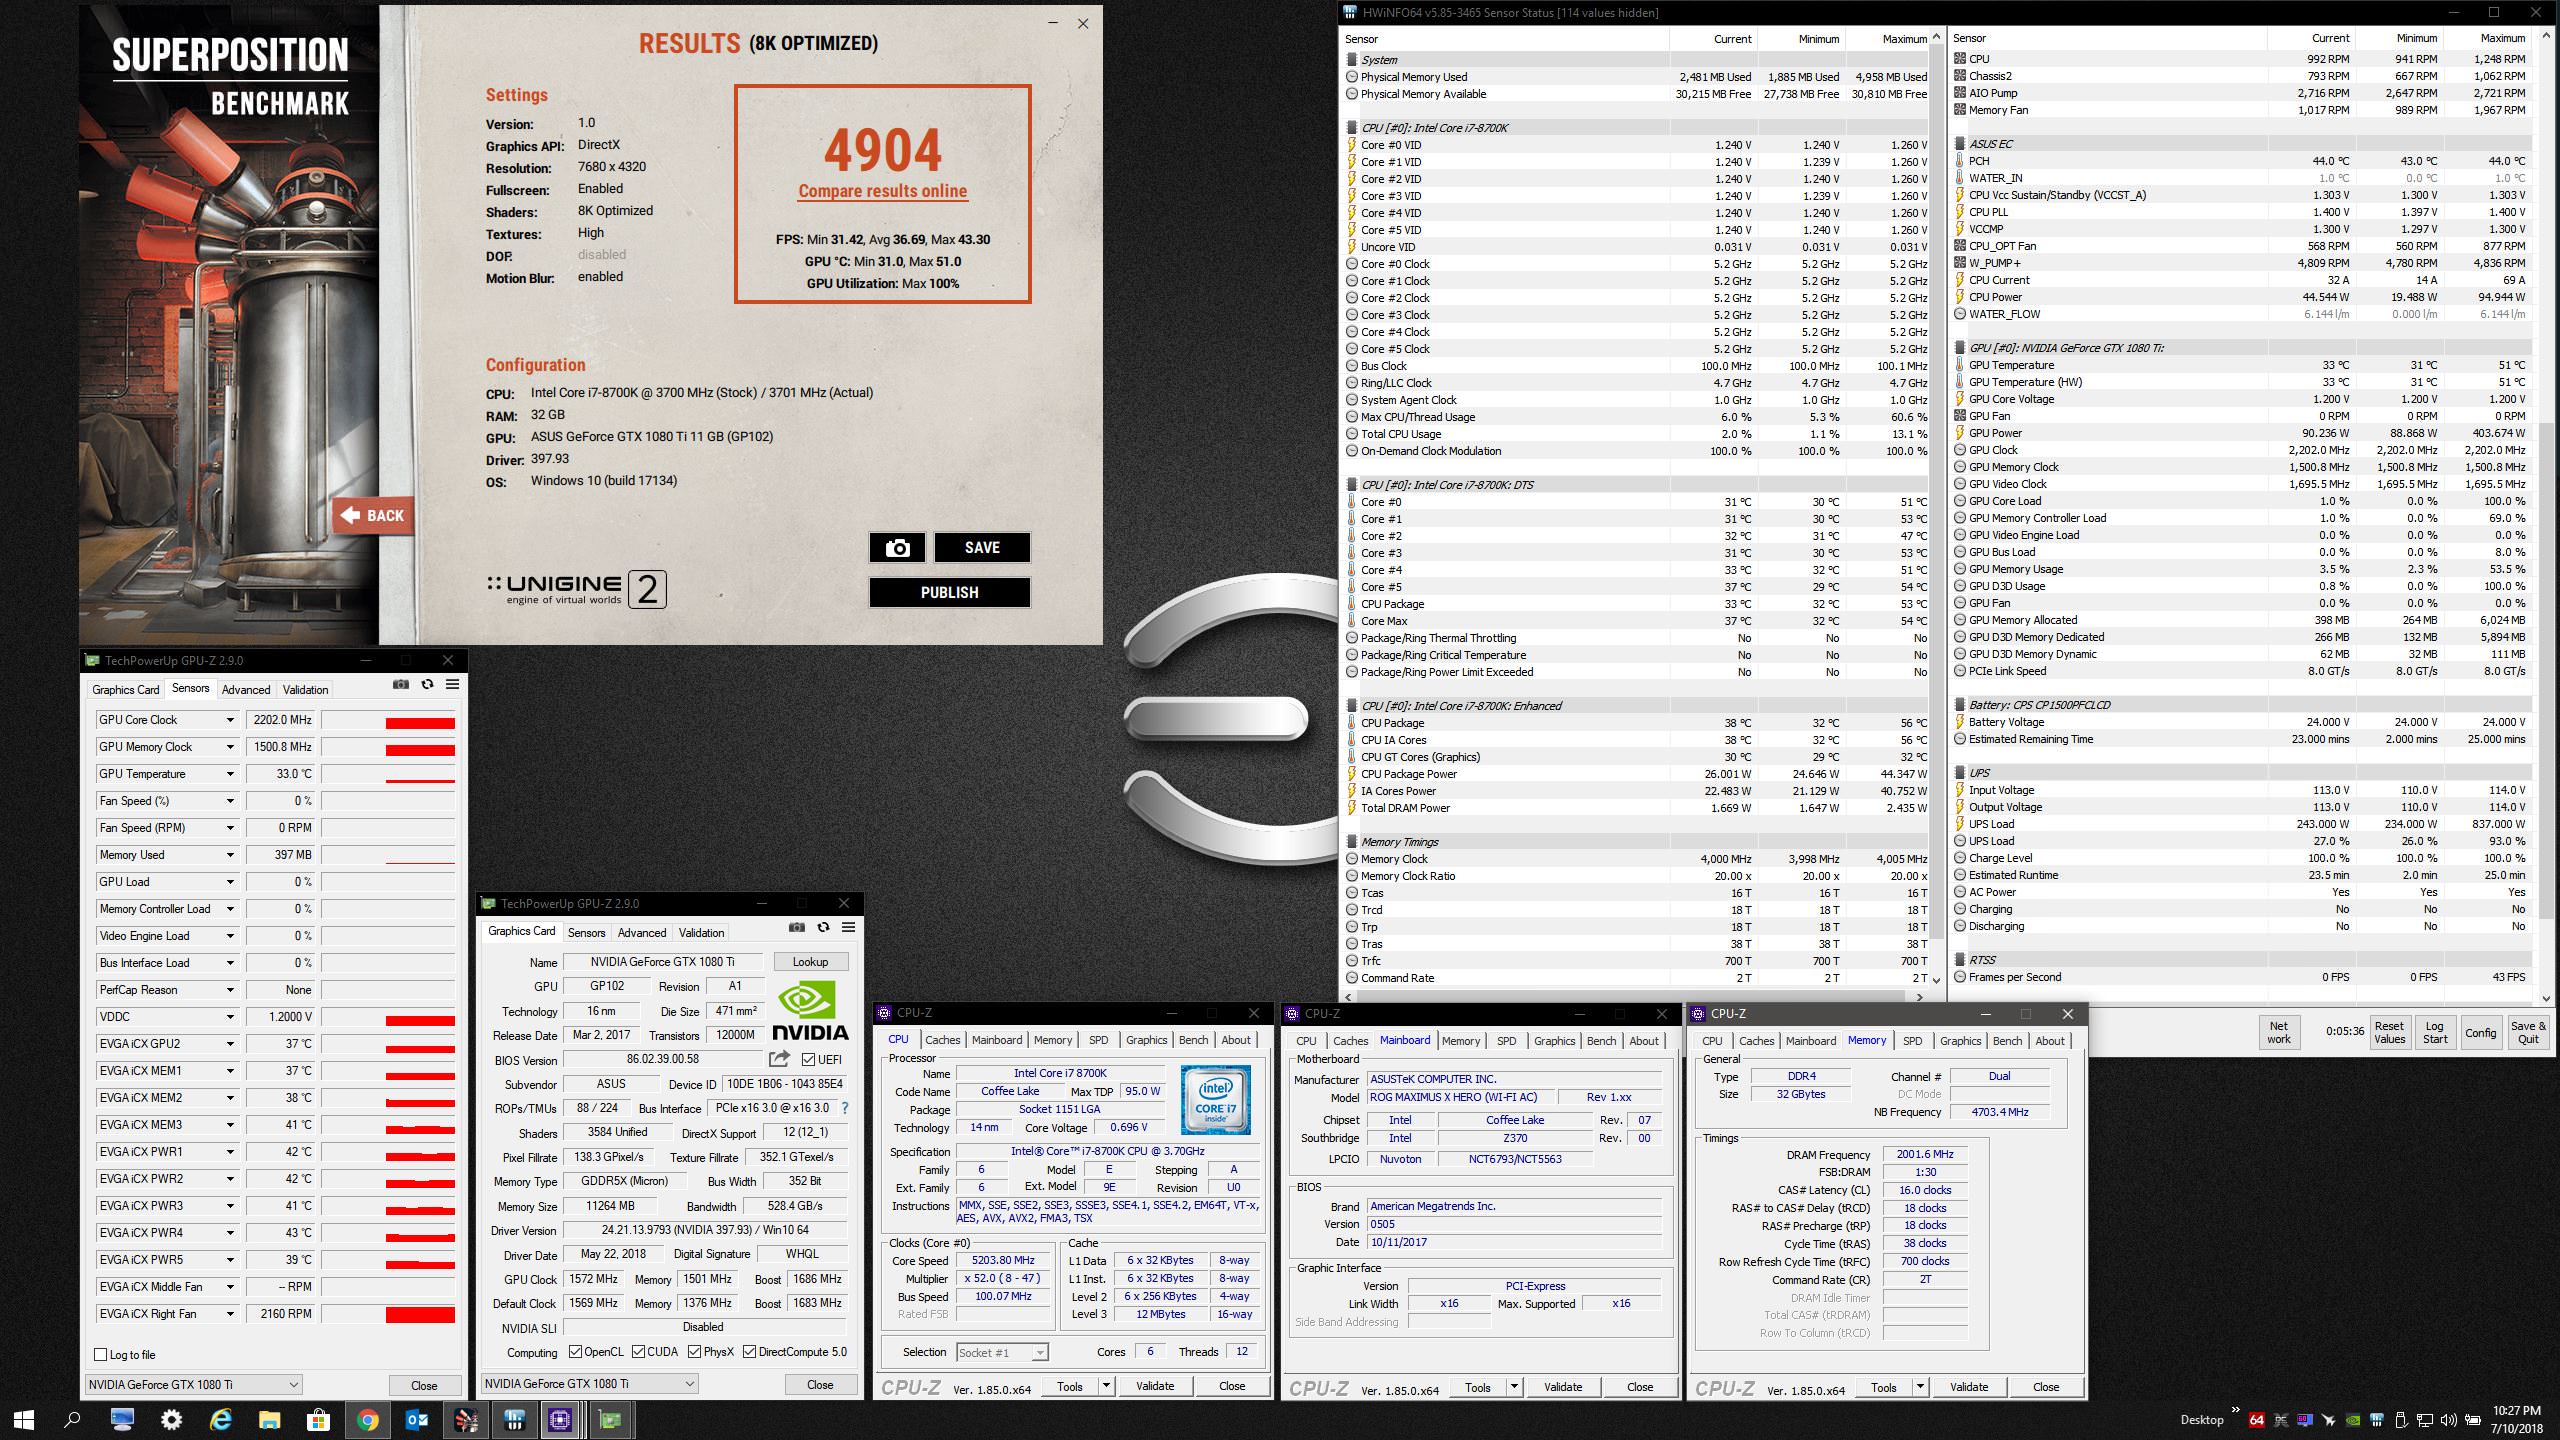
Task: Open GPU Temperature sensor dropdown
Action: pos(230,774)
